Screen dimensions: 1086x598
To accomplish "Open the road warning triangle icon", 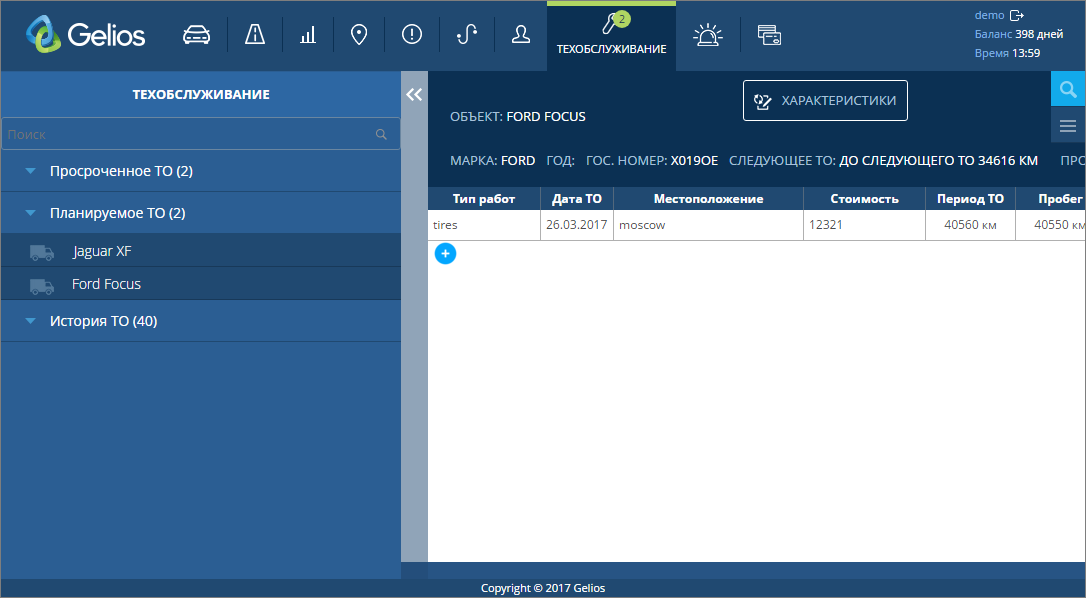I will [x=255, y=35].
